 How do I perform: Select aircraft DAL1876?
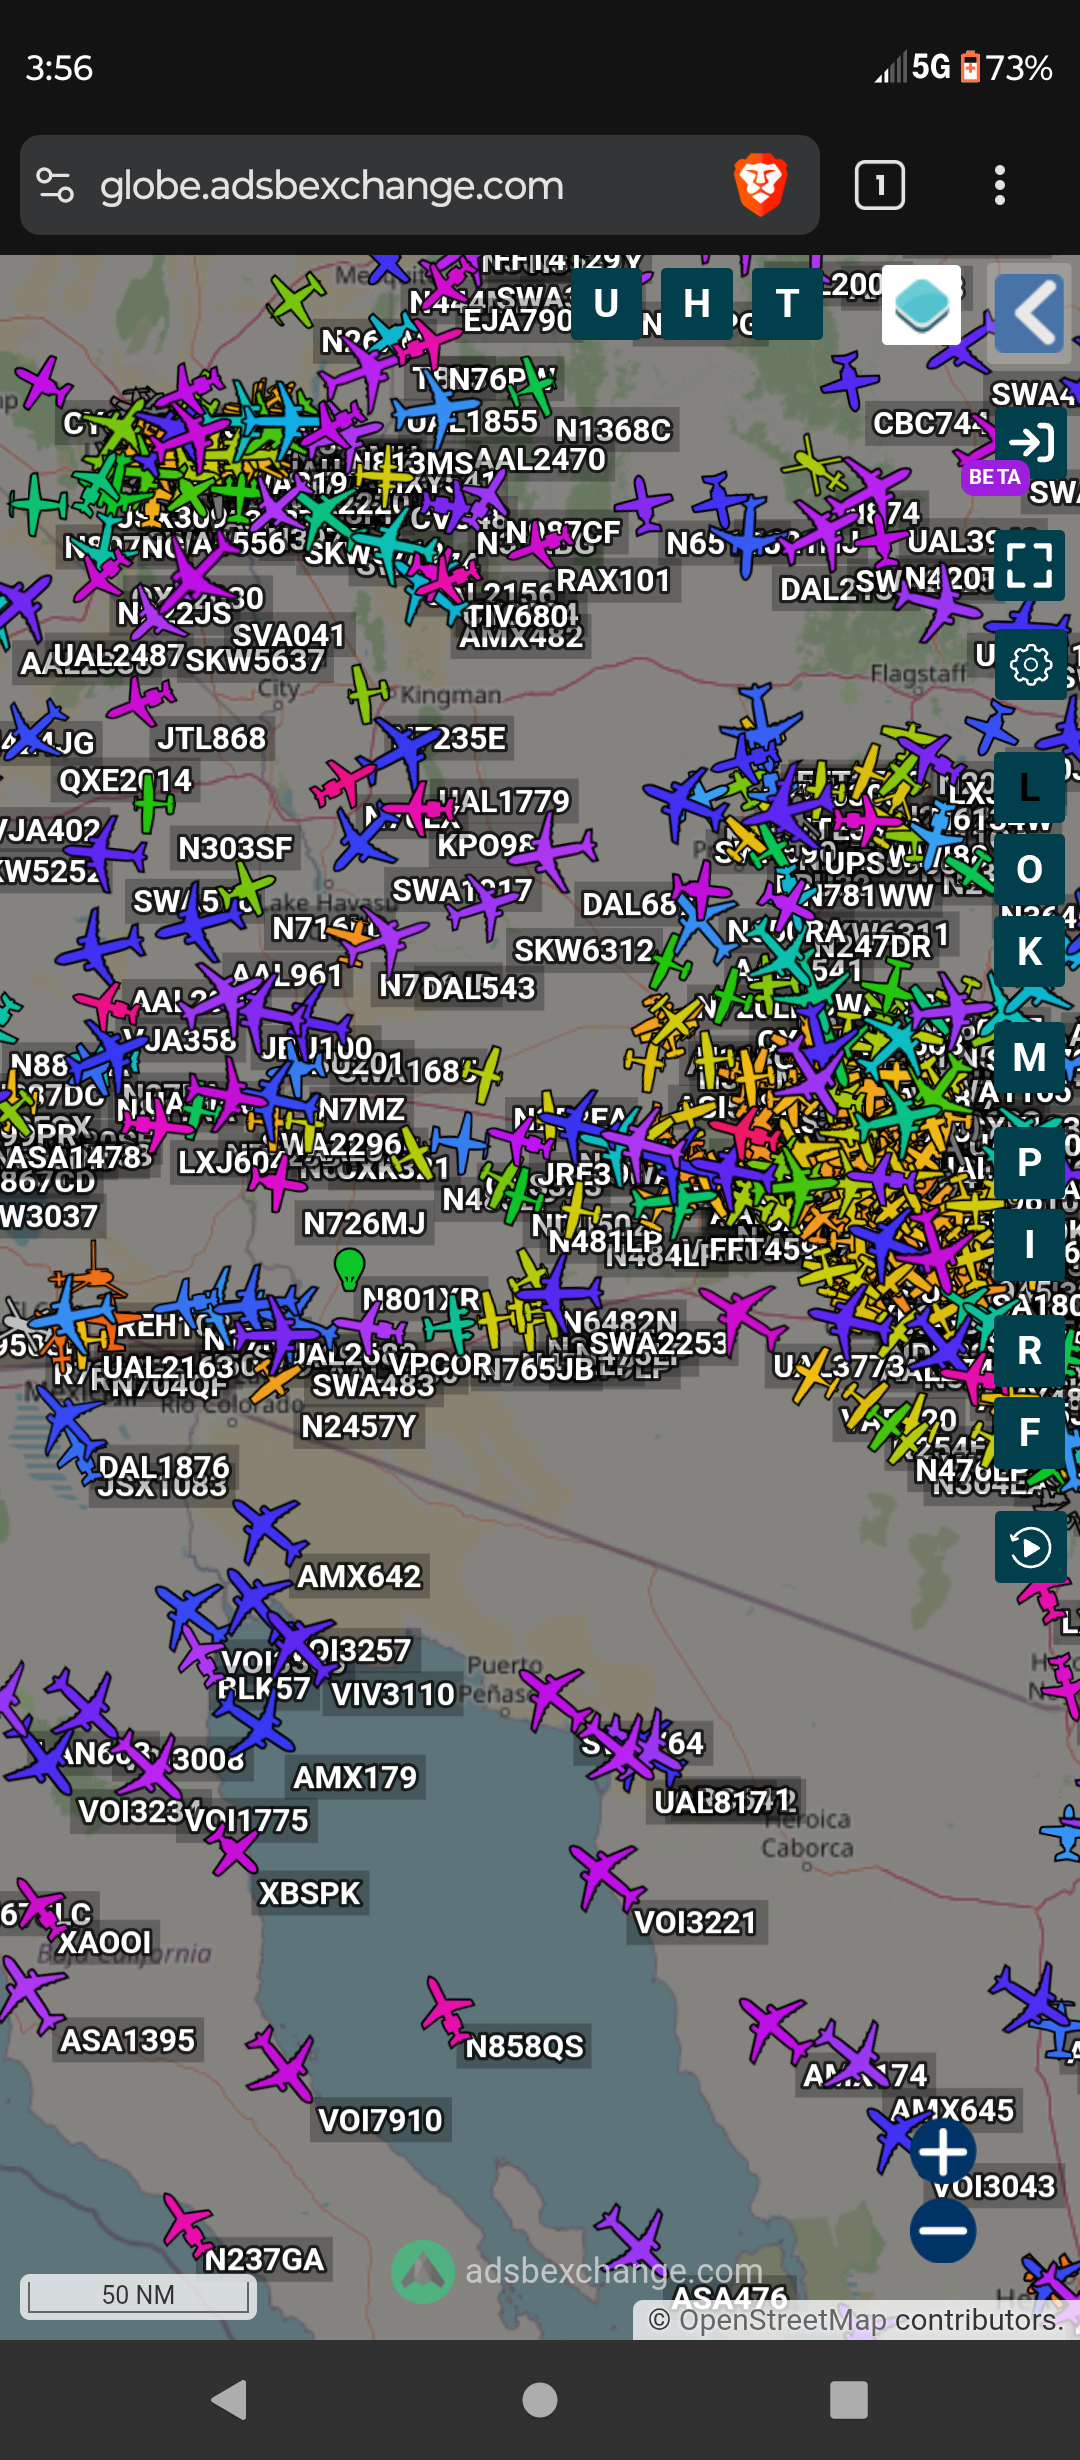(x=164, y=1467)
